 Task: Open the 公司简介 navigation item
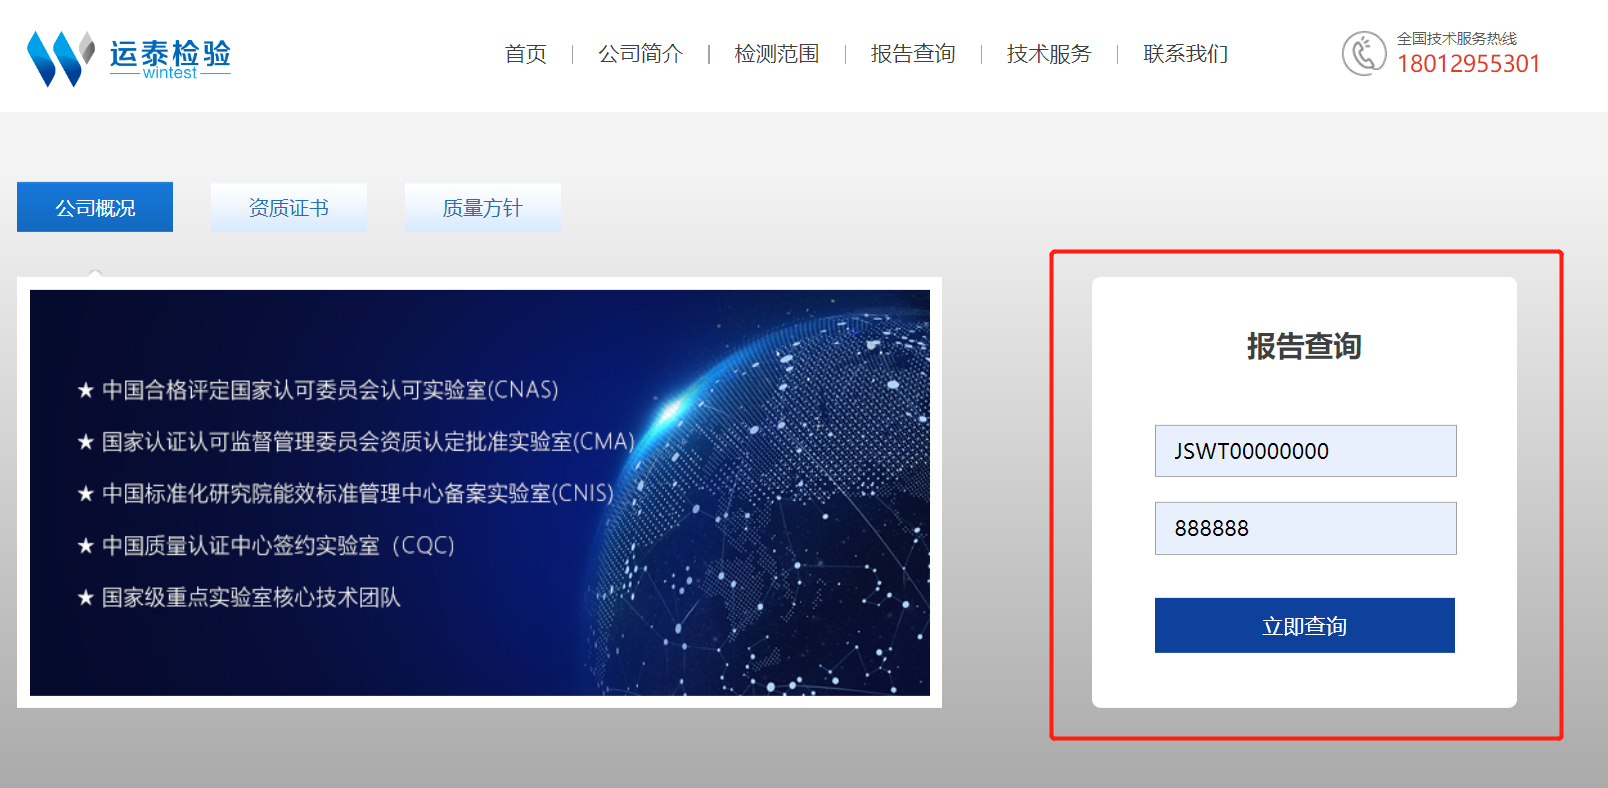click(x=640, y=54)
